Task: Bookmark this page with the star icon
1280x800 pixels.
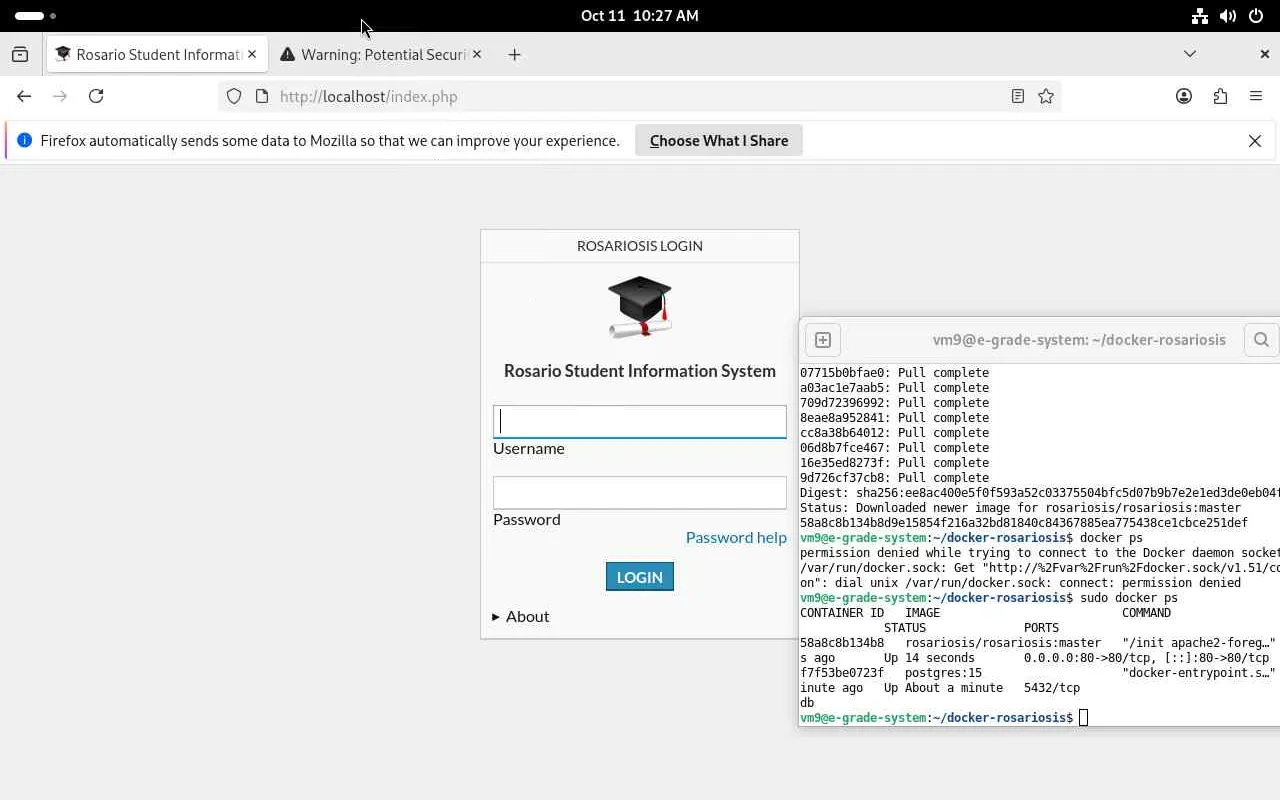Action: 1046,96
